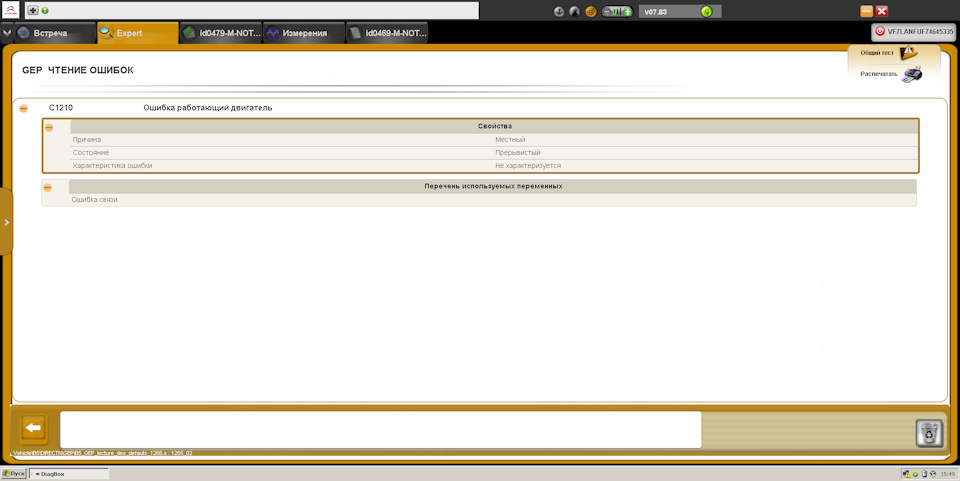Image resolution: width=960 pixels, height=481 pixels.
Task: Collapse the C1210 fault entry
Action: coord(23,108)
